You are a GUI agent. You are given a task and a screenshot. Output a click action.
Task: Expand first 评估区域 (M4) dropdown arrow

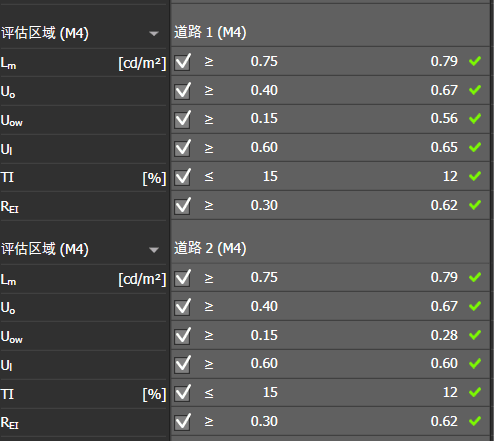(x=154, y=33)
